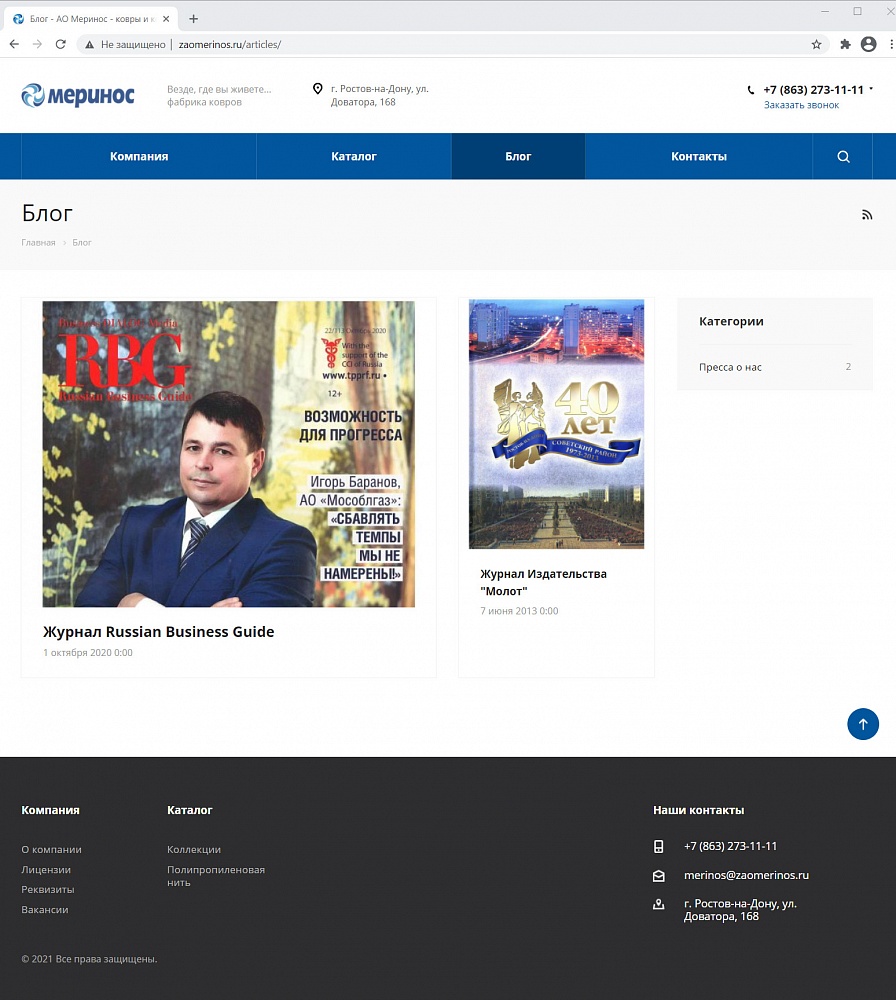Reload the page with the refresh icon
Image resolution: width=896 pixels, height=1000 pixels.
pos(61,44)
